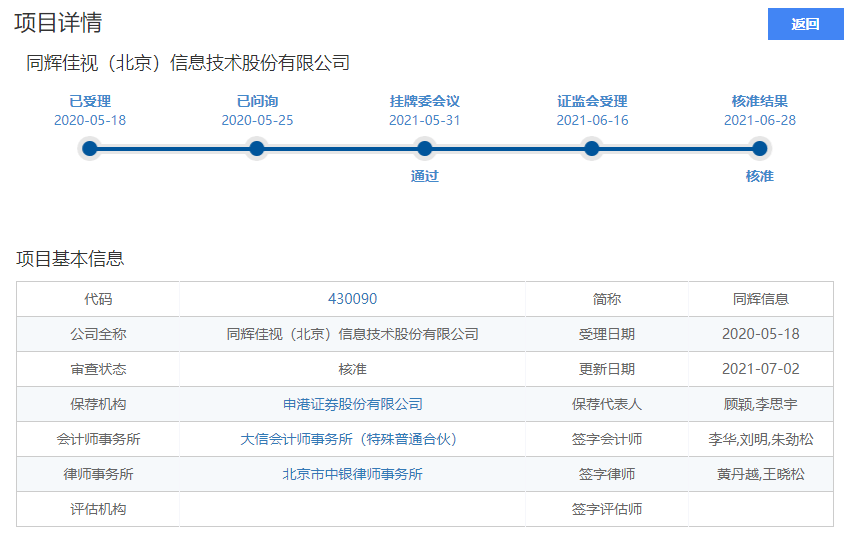Click the 证监会受理 stage label
Screen dimensions: 850x534
coord(592,101)
